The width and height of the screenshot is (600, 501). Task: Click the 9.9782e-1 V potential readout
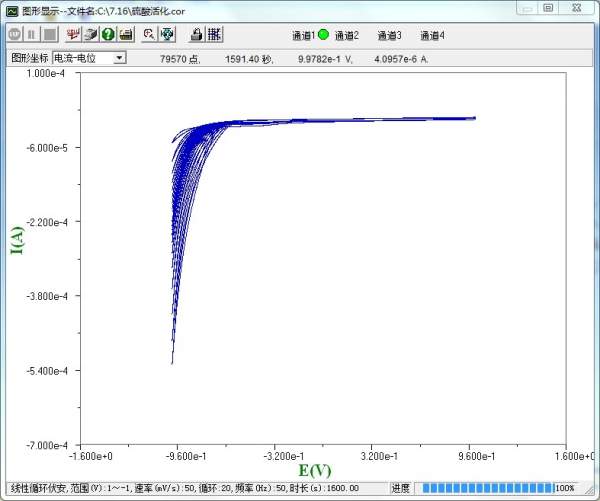[325, 59]
